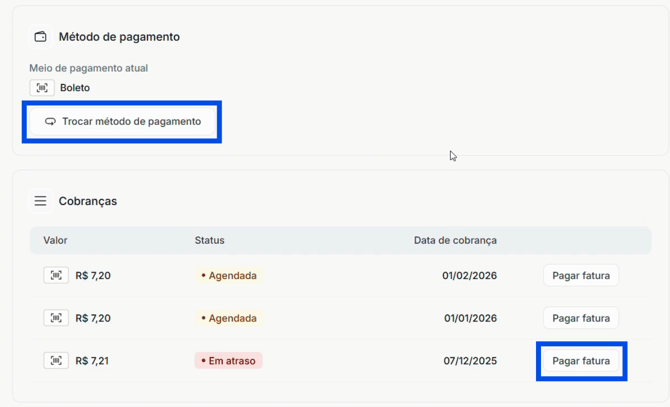This screenshot has width=670, height=407.
Task: Click the Data de cobrança column header
Action: (x=455, y=240)
